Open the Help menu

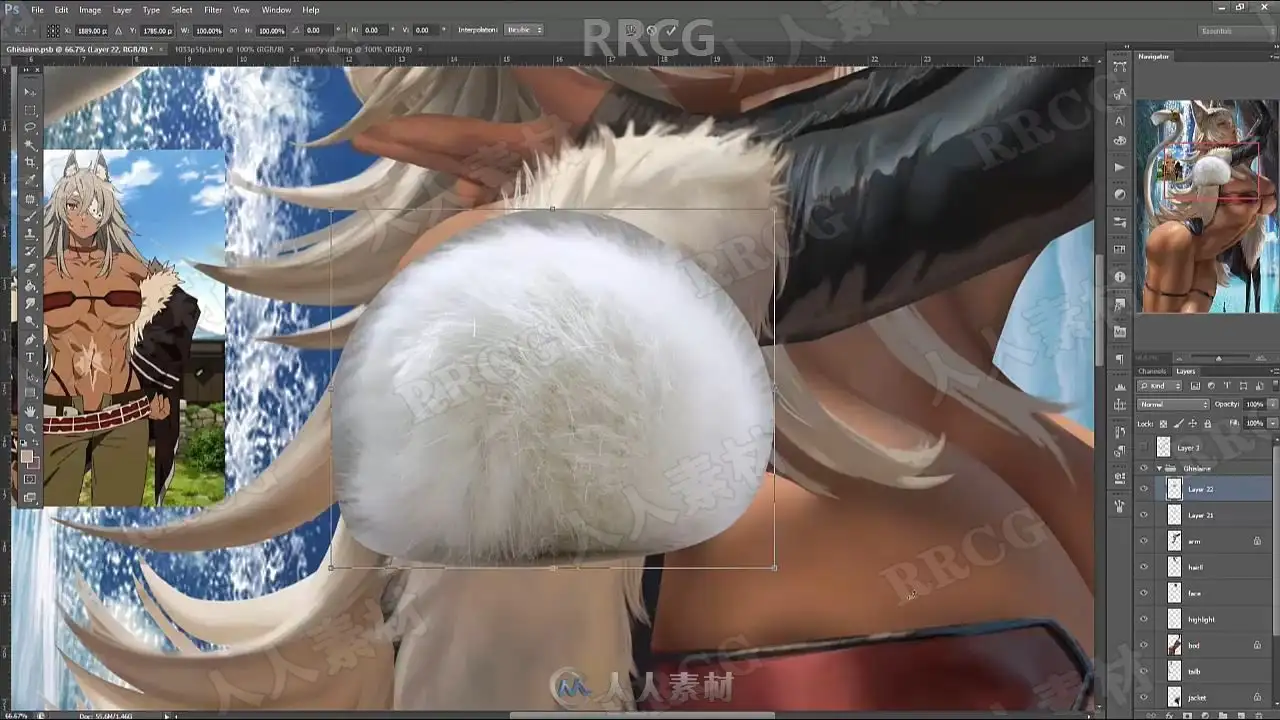[311, 10]
